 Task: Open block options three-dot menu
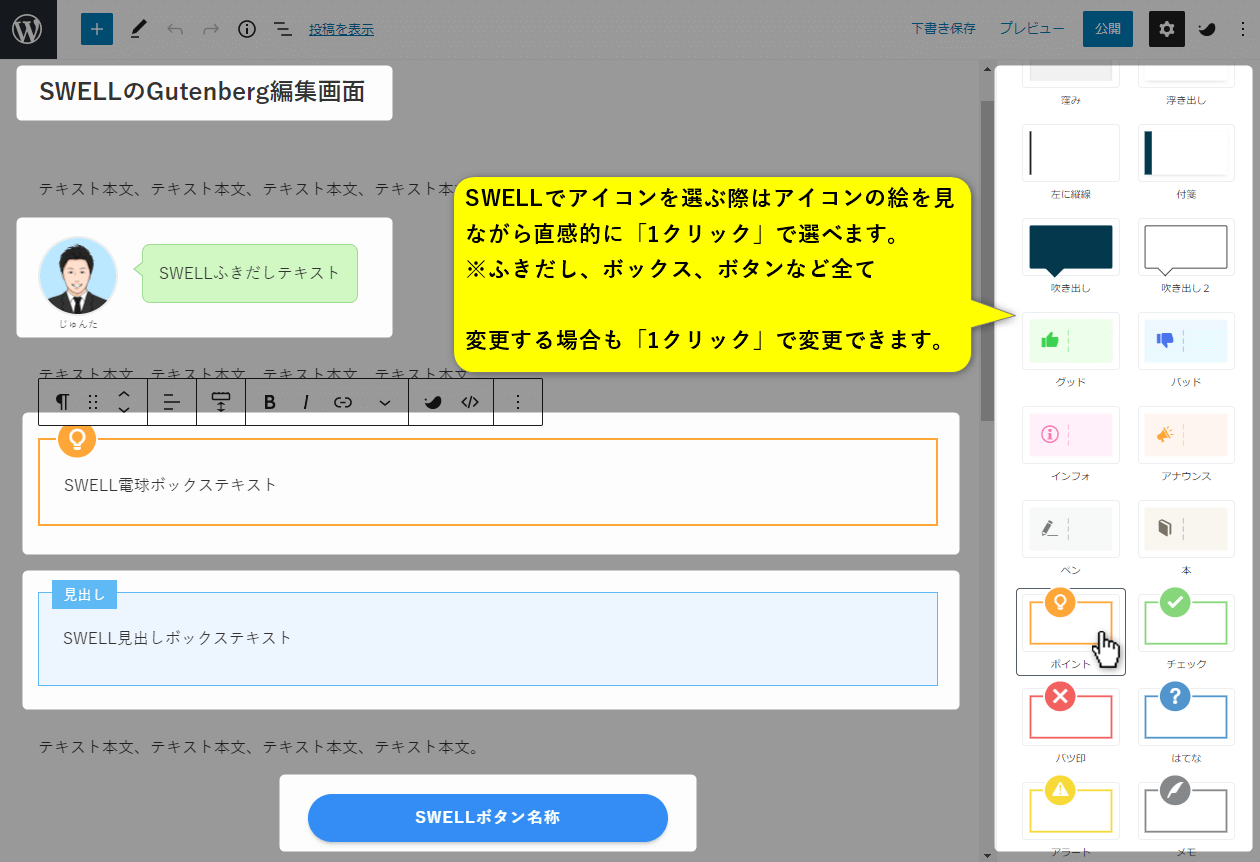pos(518,402)
